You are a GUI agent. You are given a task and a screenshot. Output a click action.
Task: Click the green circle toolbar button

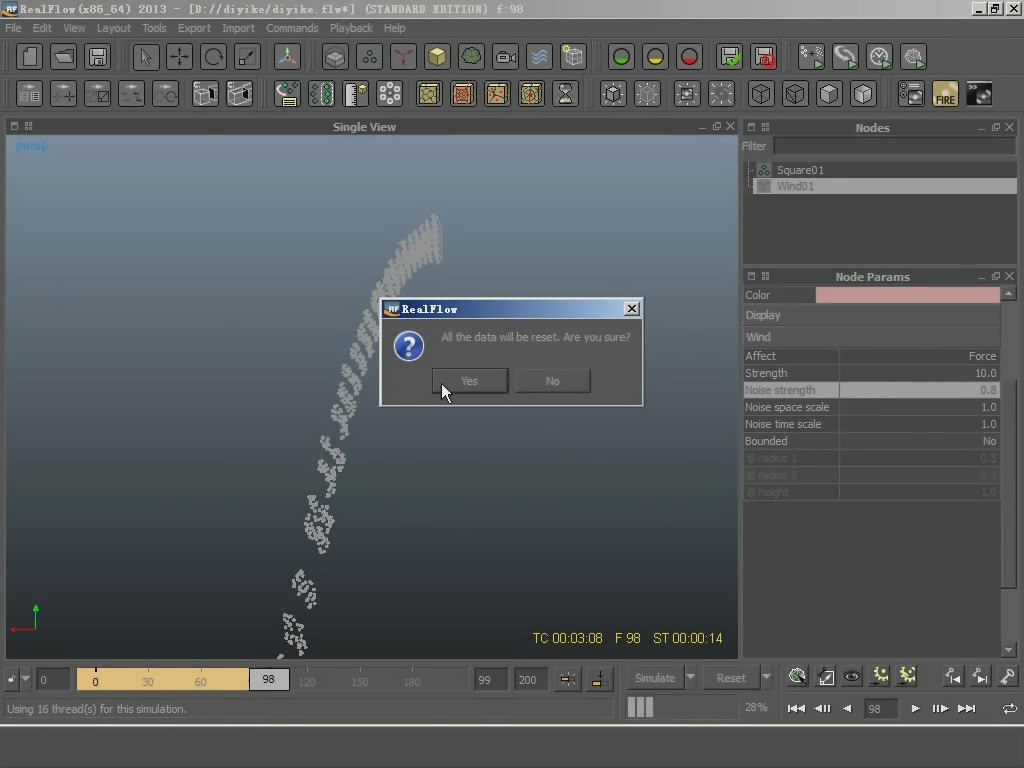pyautogui.click(x=621, y=57)
